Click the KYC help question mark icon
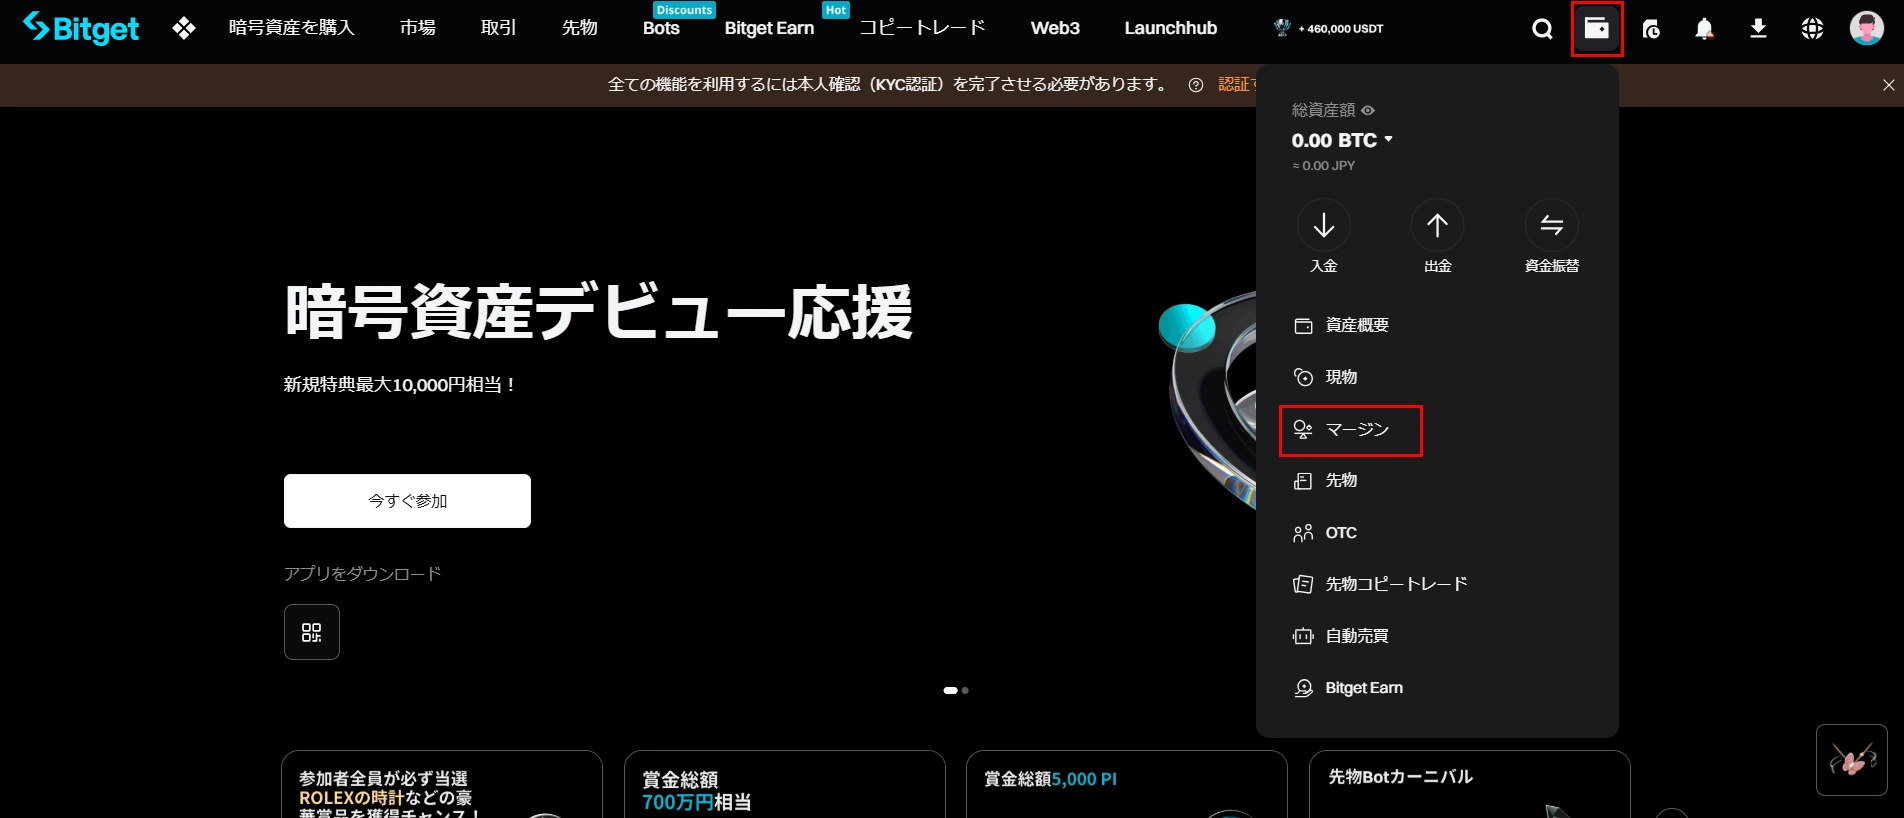The height and width of the screenshot is (818, 1904). [1195, 85]
